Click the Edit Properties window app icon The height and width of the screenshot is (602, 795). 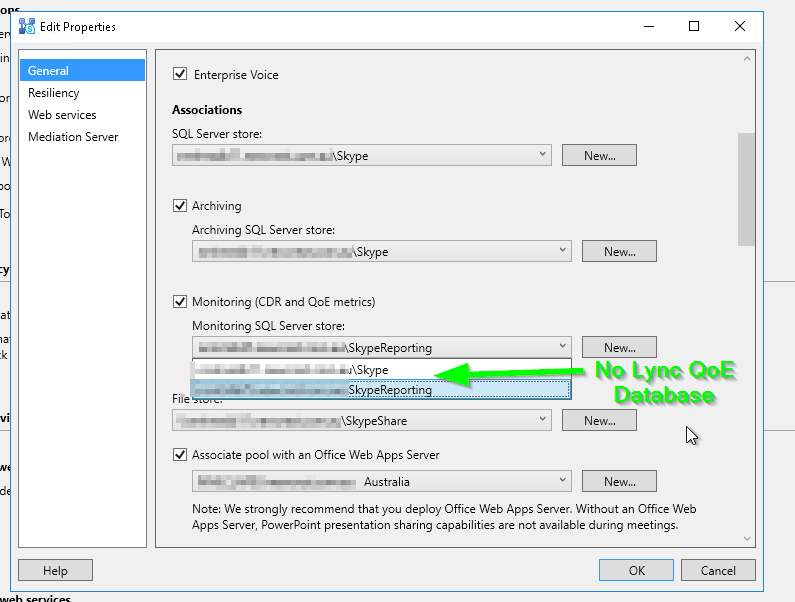pos(26,26)
